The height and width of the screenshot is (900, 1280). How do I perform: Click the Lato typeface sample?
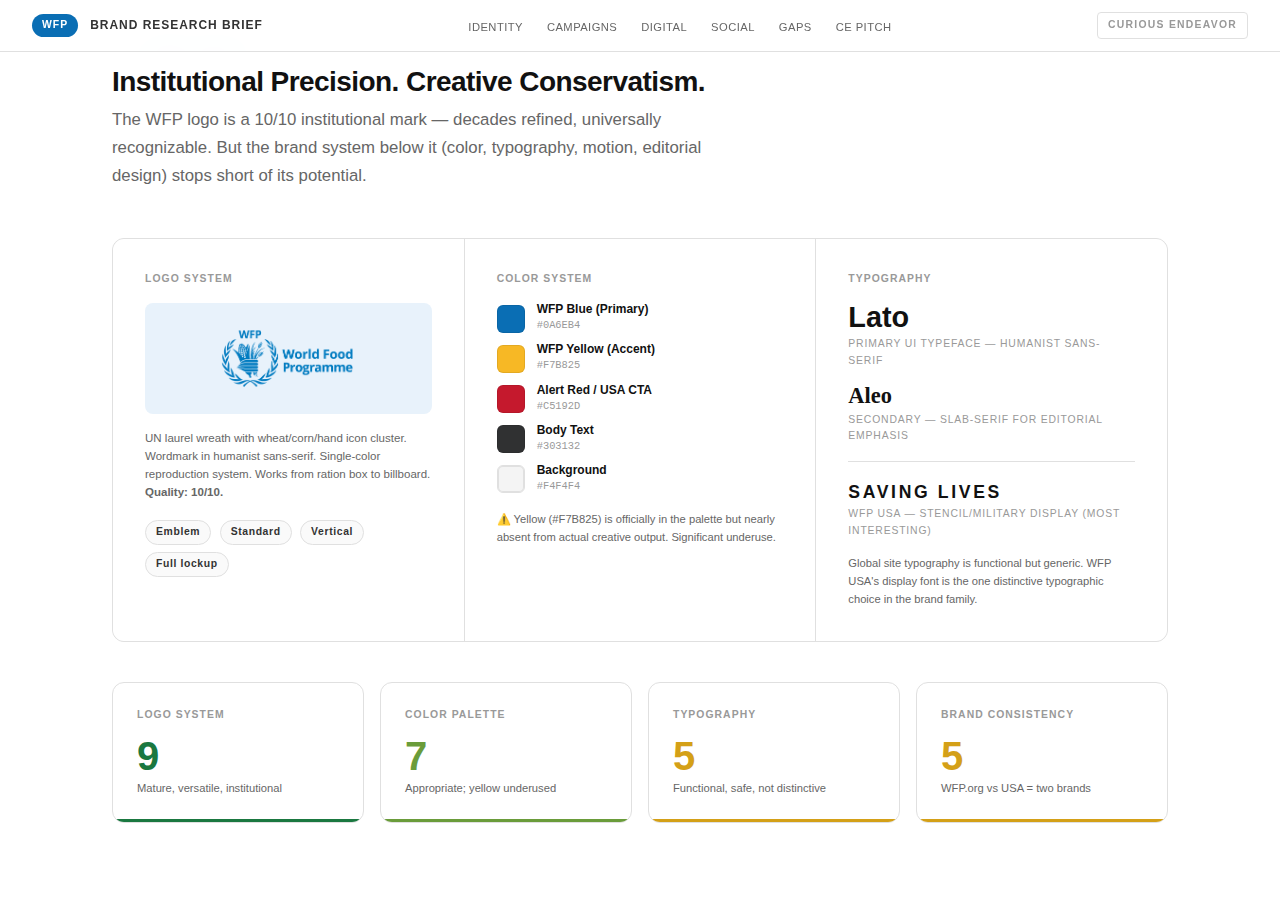(878, 317)
